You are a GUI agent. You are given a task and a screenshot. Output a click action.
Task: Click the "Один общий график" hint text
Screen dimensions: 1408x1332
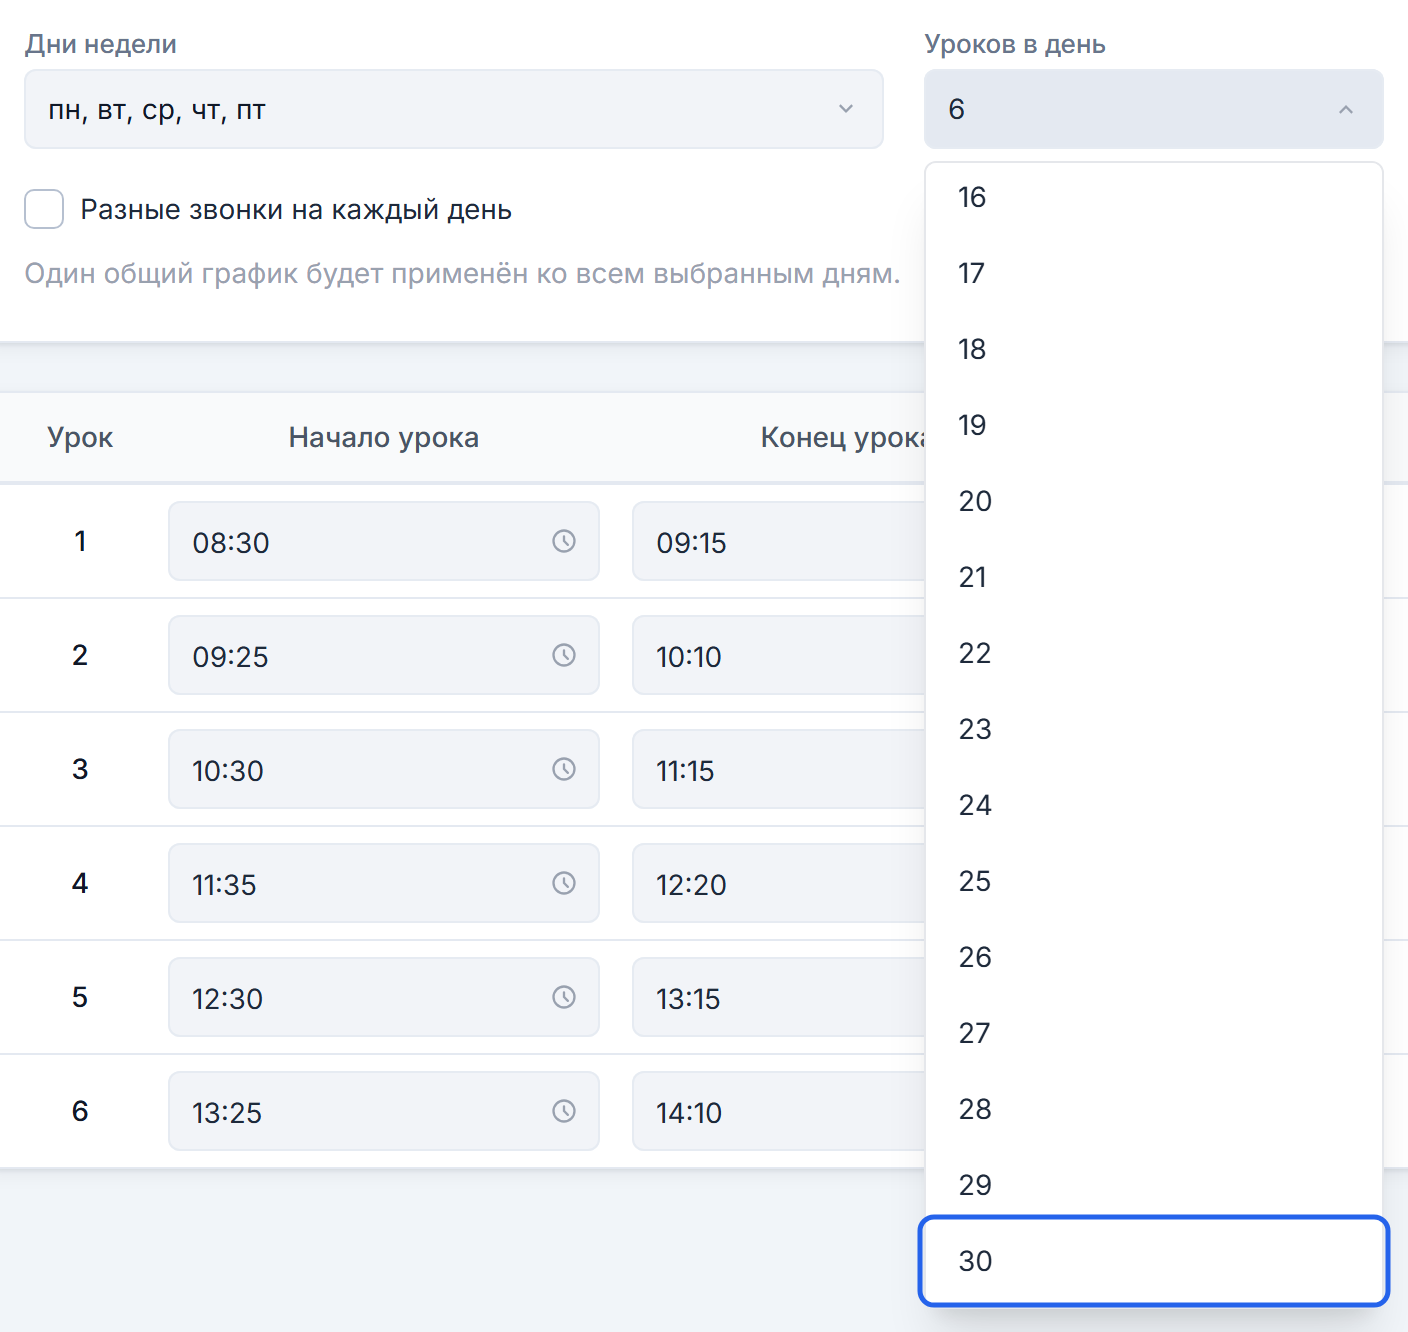click(462, 273)
